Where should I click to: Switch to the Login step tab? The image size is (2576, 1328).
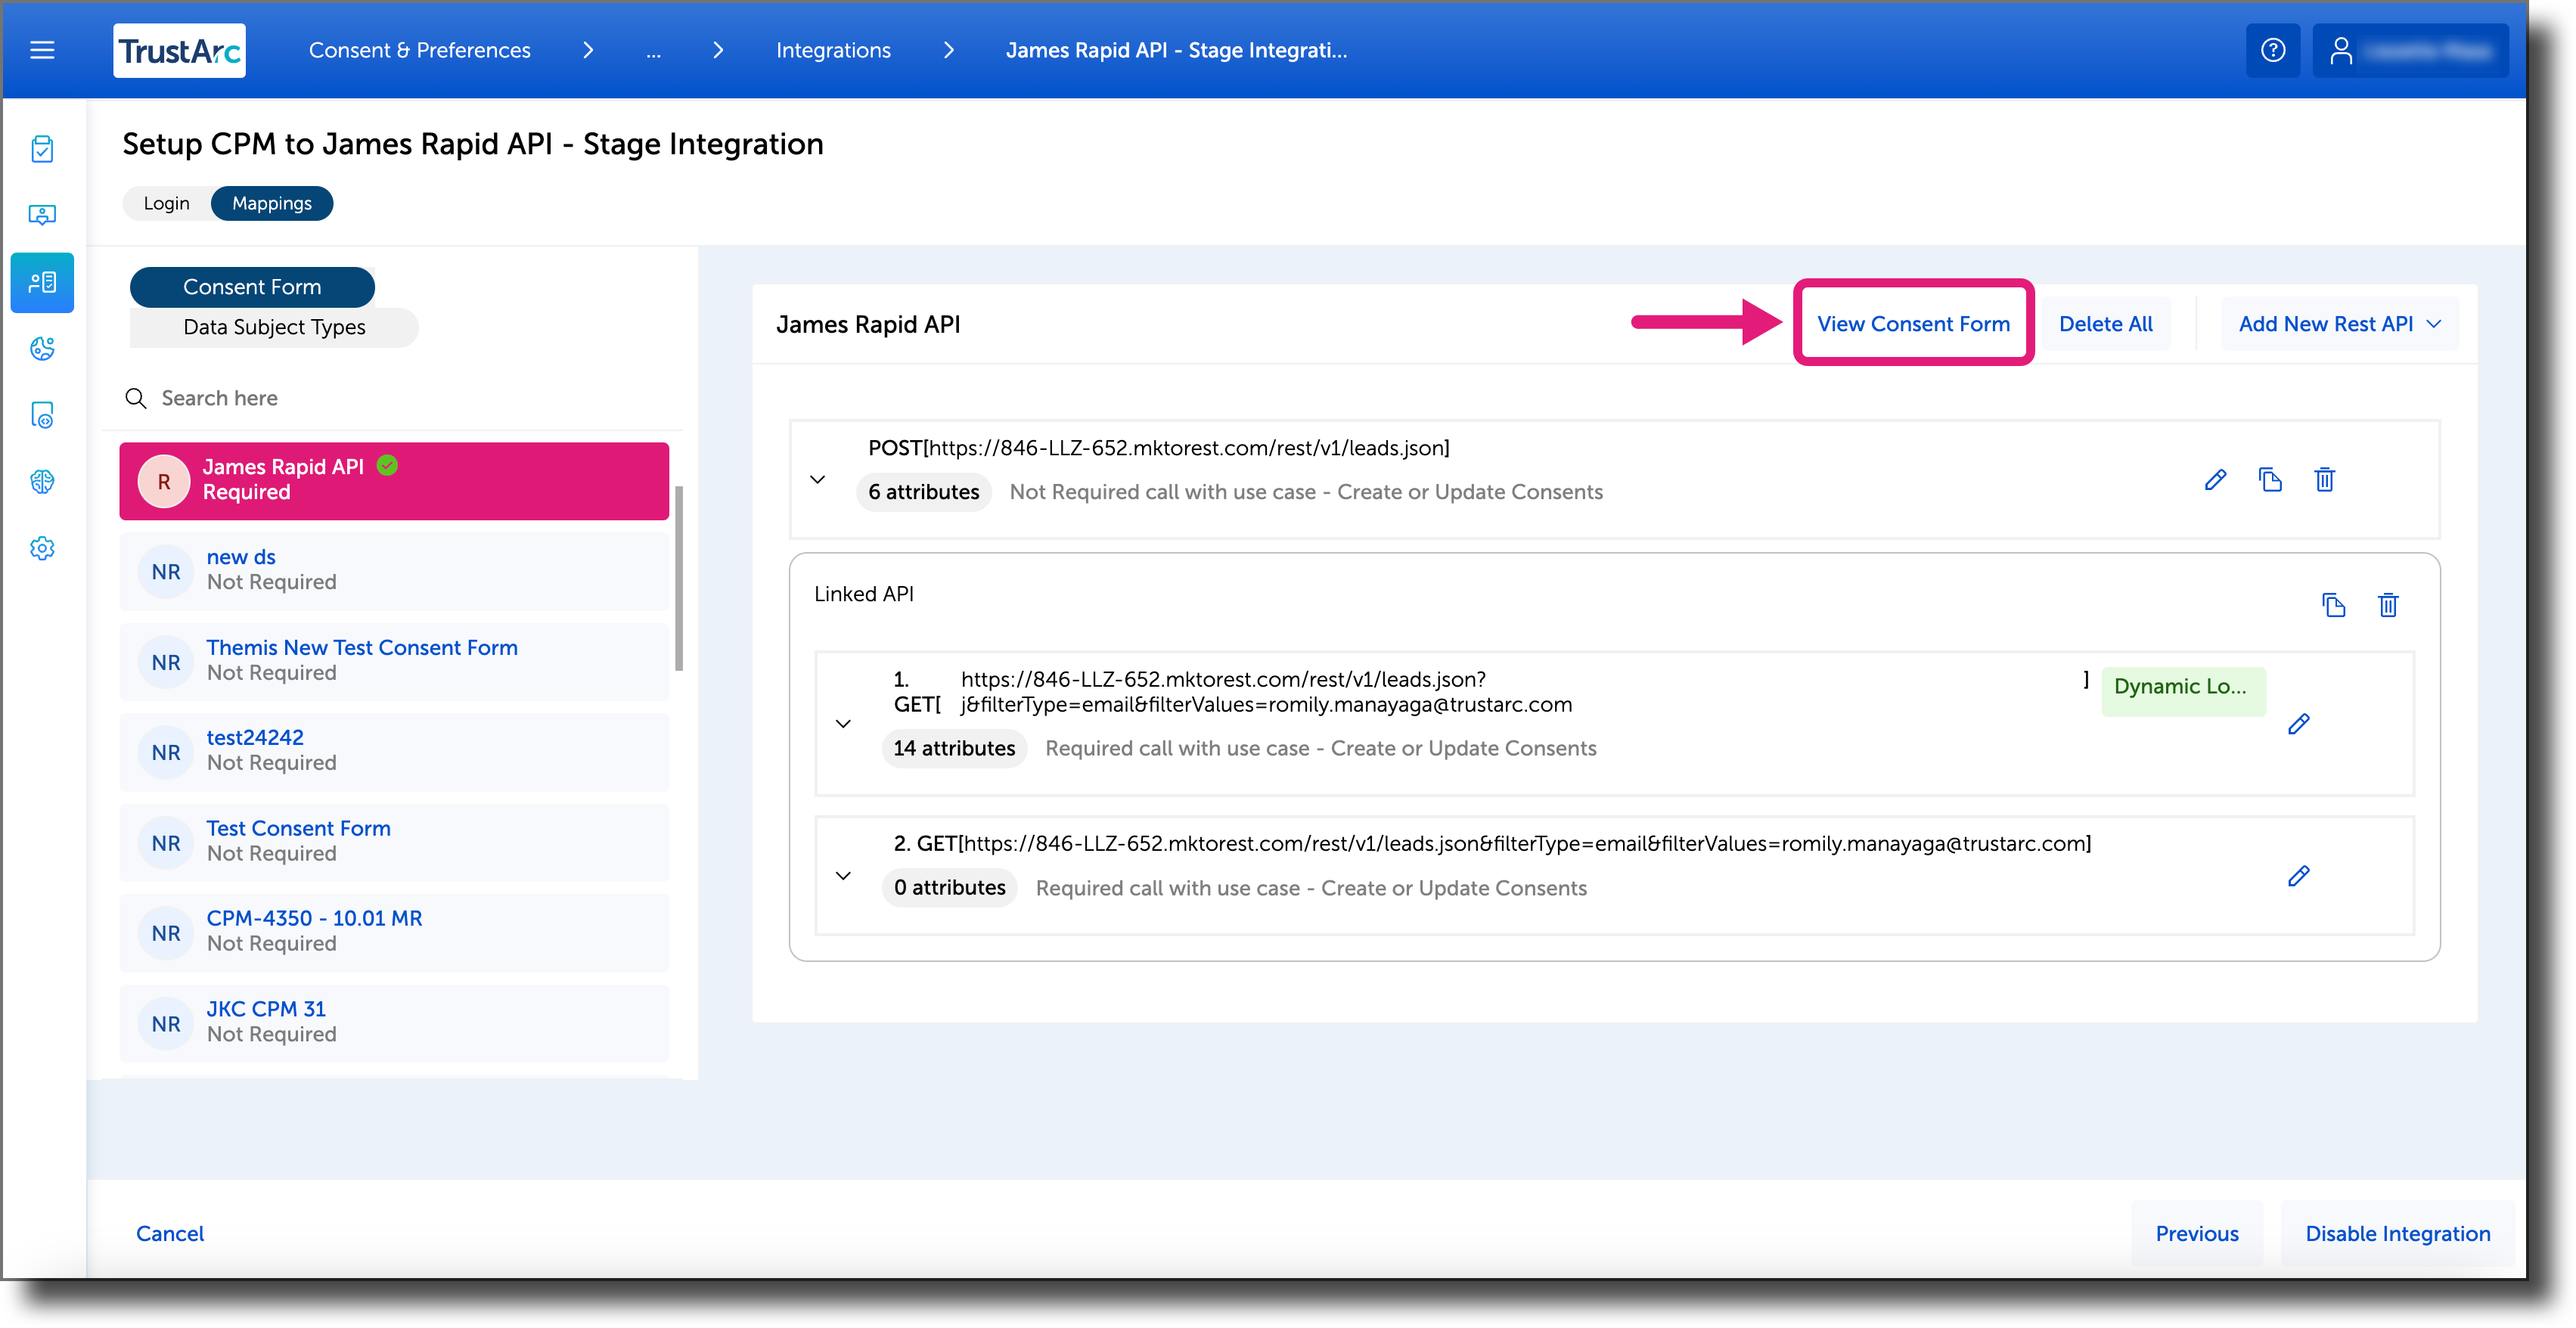click(166, 203)
